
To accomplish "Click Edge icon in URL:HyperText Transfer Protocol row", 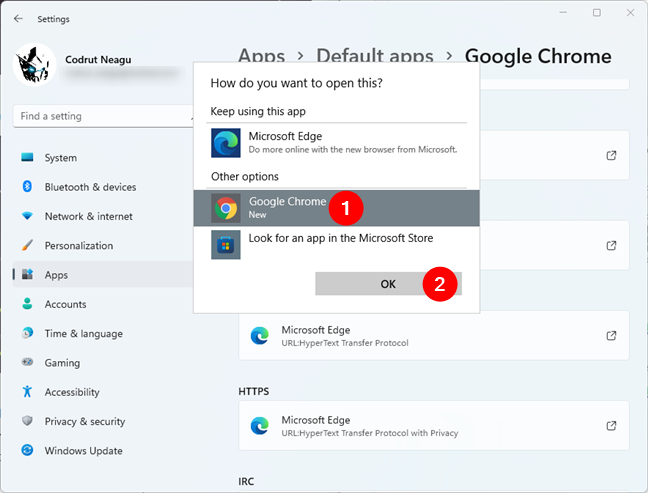I will coord(260,336).
